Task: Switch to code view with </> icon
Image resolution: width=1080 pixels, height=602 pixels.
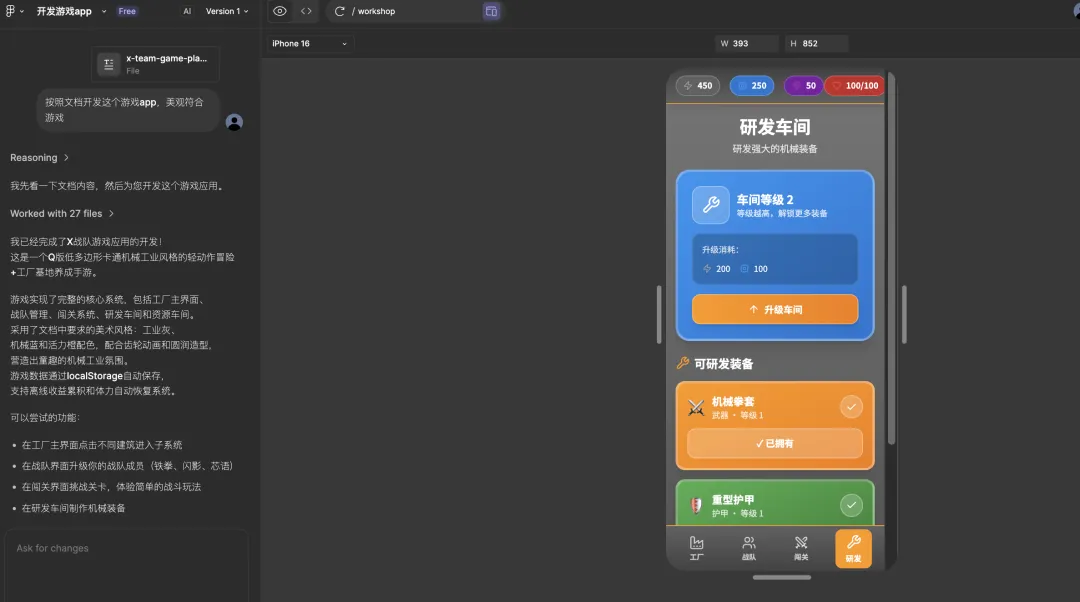Action: pyautogui.click(x=306, y=11)
